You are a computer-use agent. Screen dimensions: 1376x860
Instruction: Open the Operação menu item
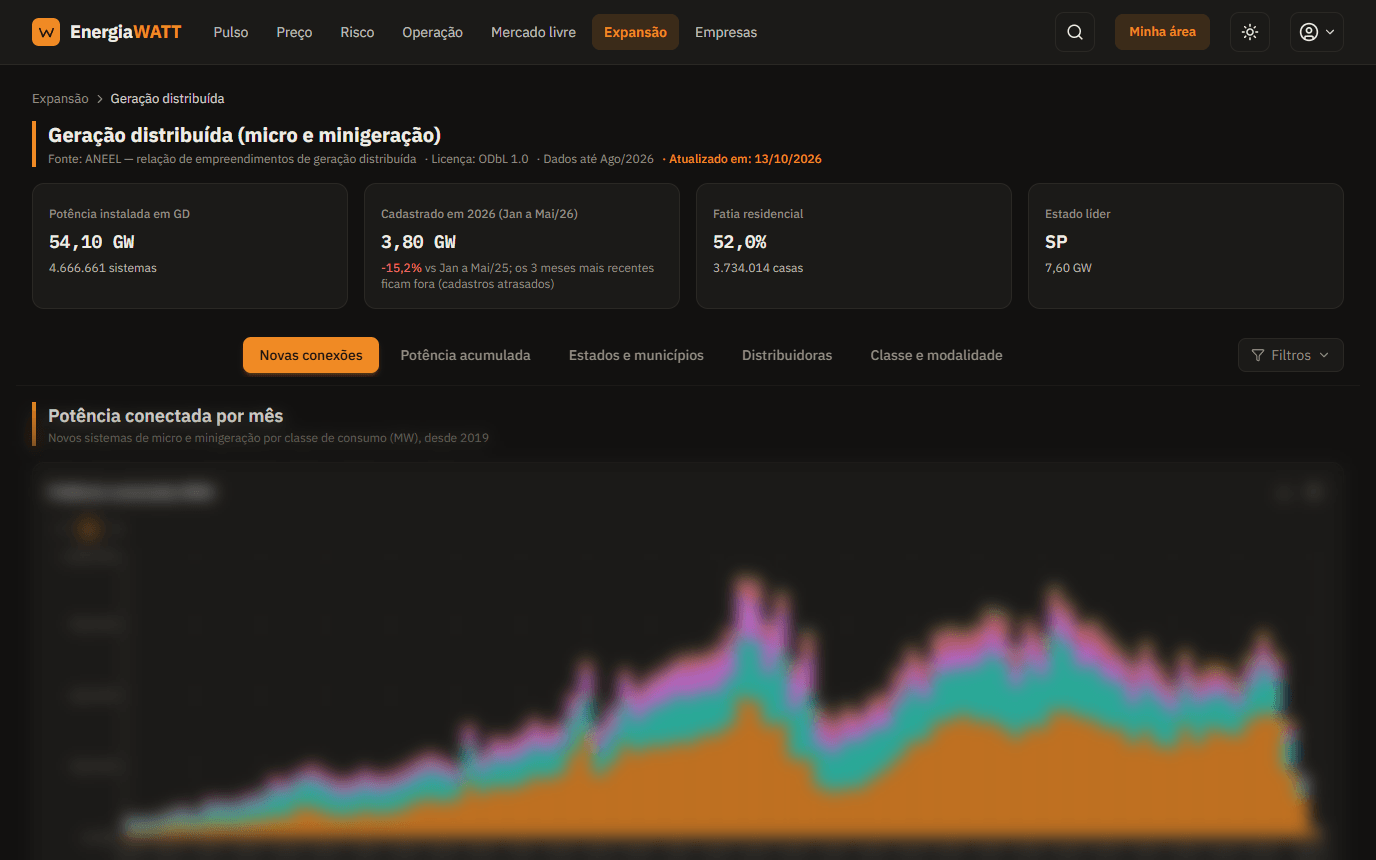coord(432,32)
